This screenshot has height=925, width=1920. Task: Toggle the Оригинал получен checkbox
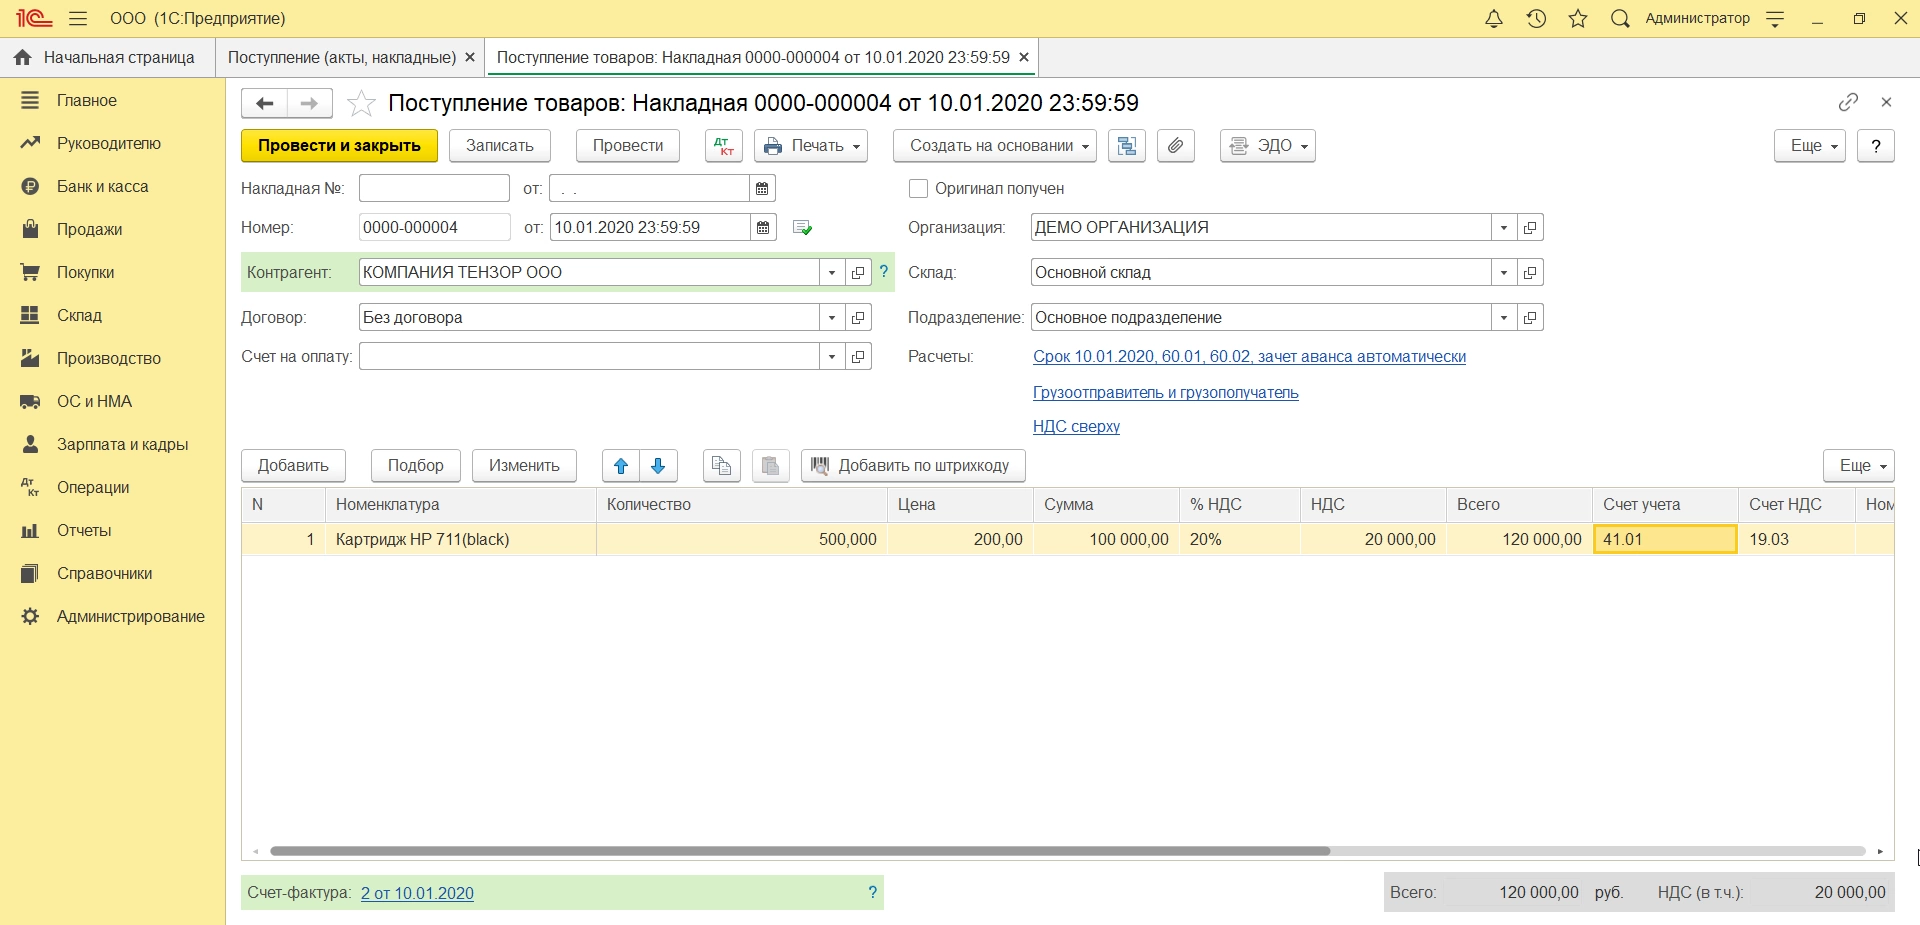(918, 189)
